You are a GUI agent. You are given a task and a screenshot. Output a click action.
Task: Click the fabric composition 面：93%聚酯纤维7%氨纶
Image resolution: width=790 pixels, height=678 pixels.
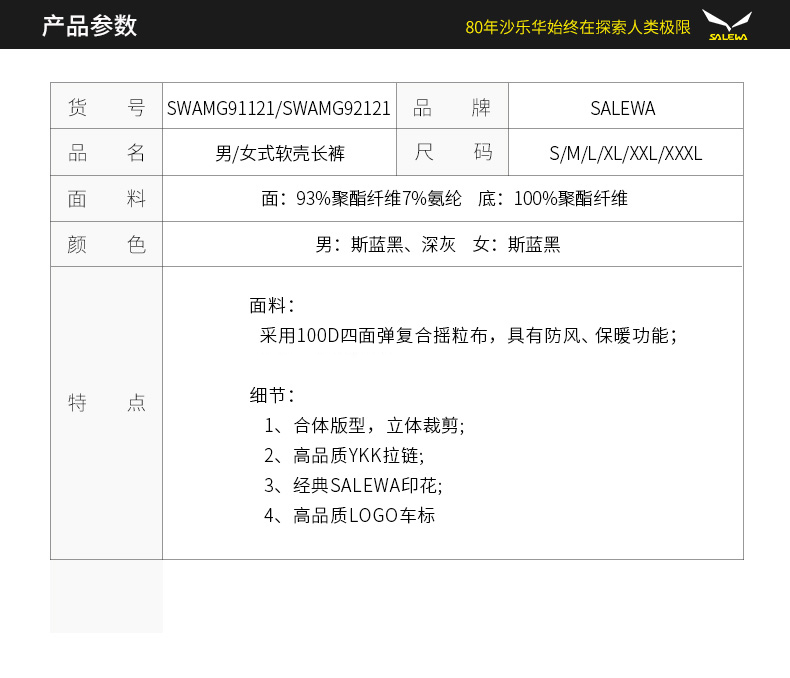[x=361, y=198]
